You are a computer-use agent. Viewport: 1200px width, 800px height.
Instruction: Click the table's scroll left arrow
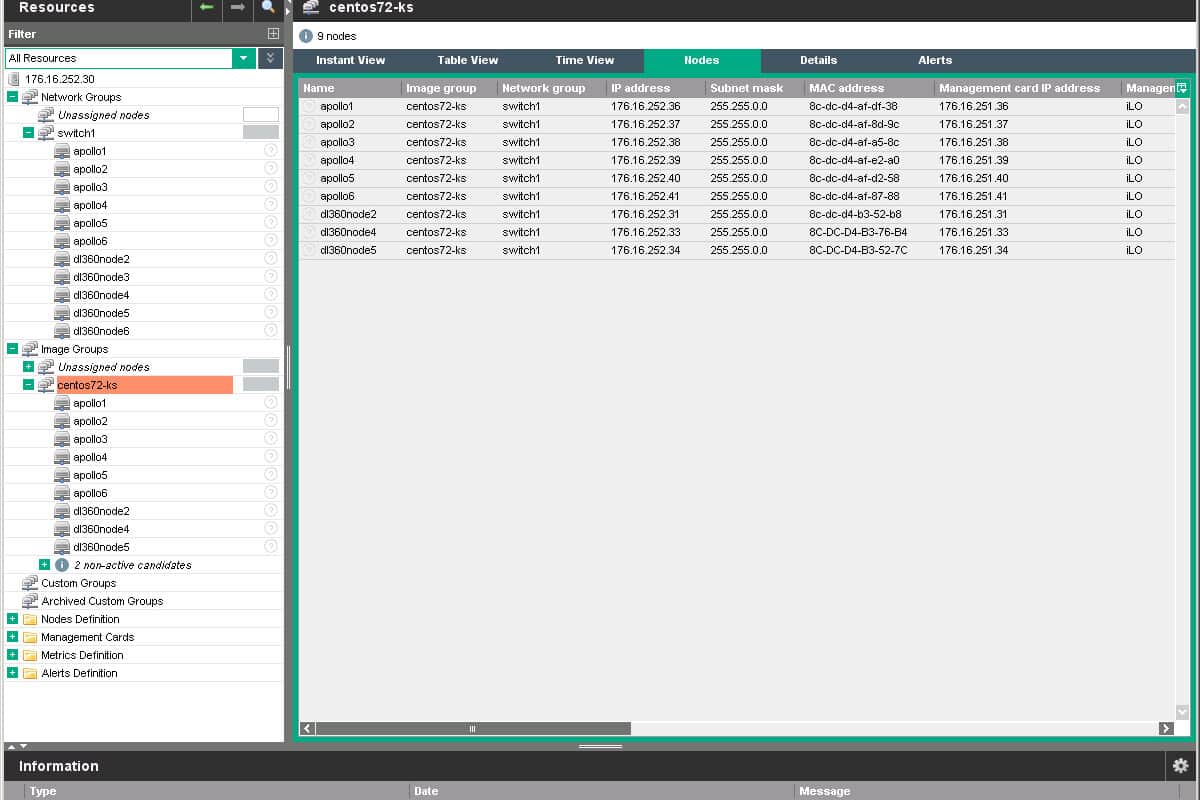tap(307, 728)
